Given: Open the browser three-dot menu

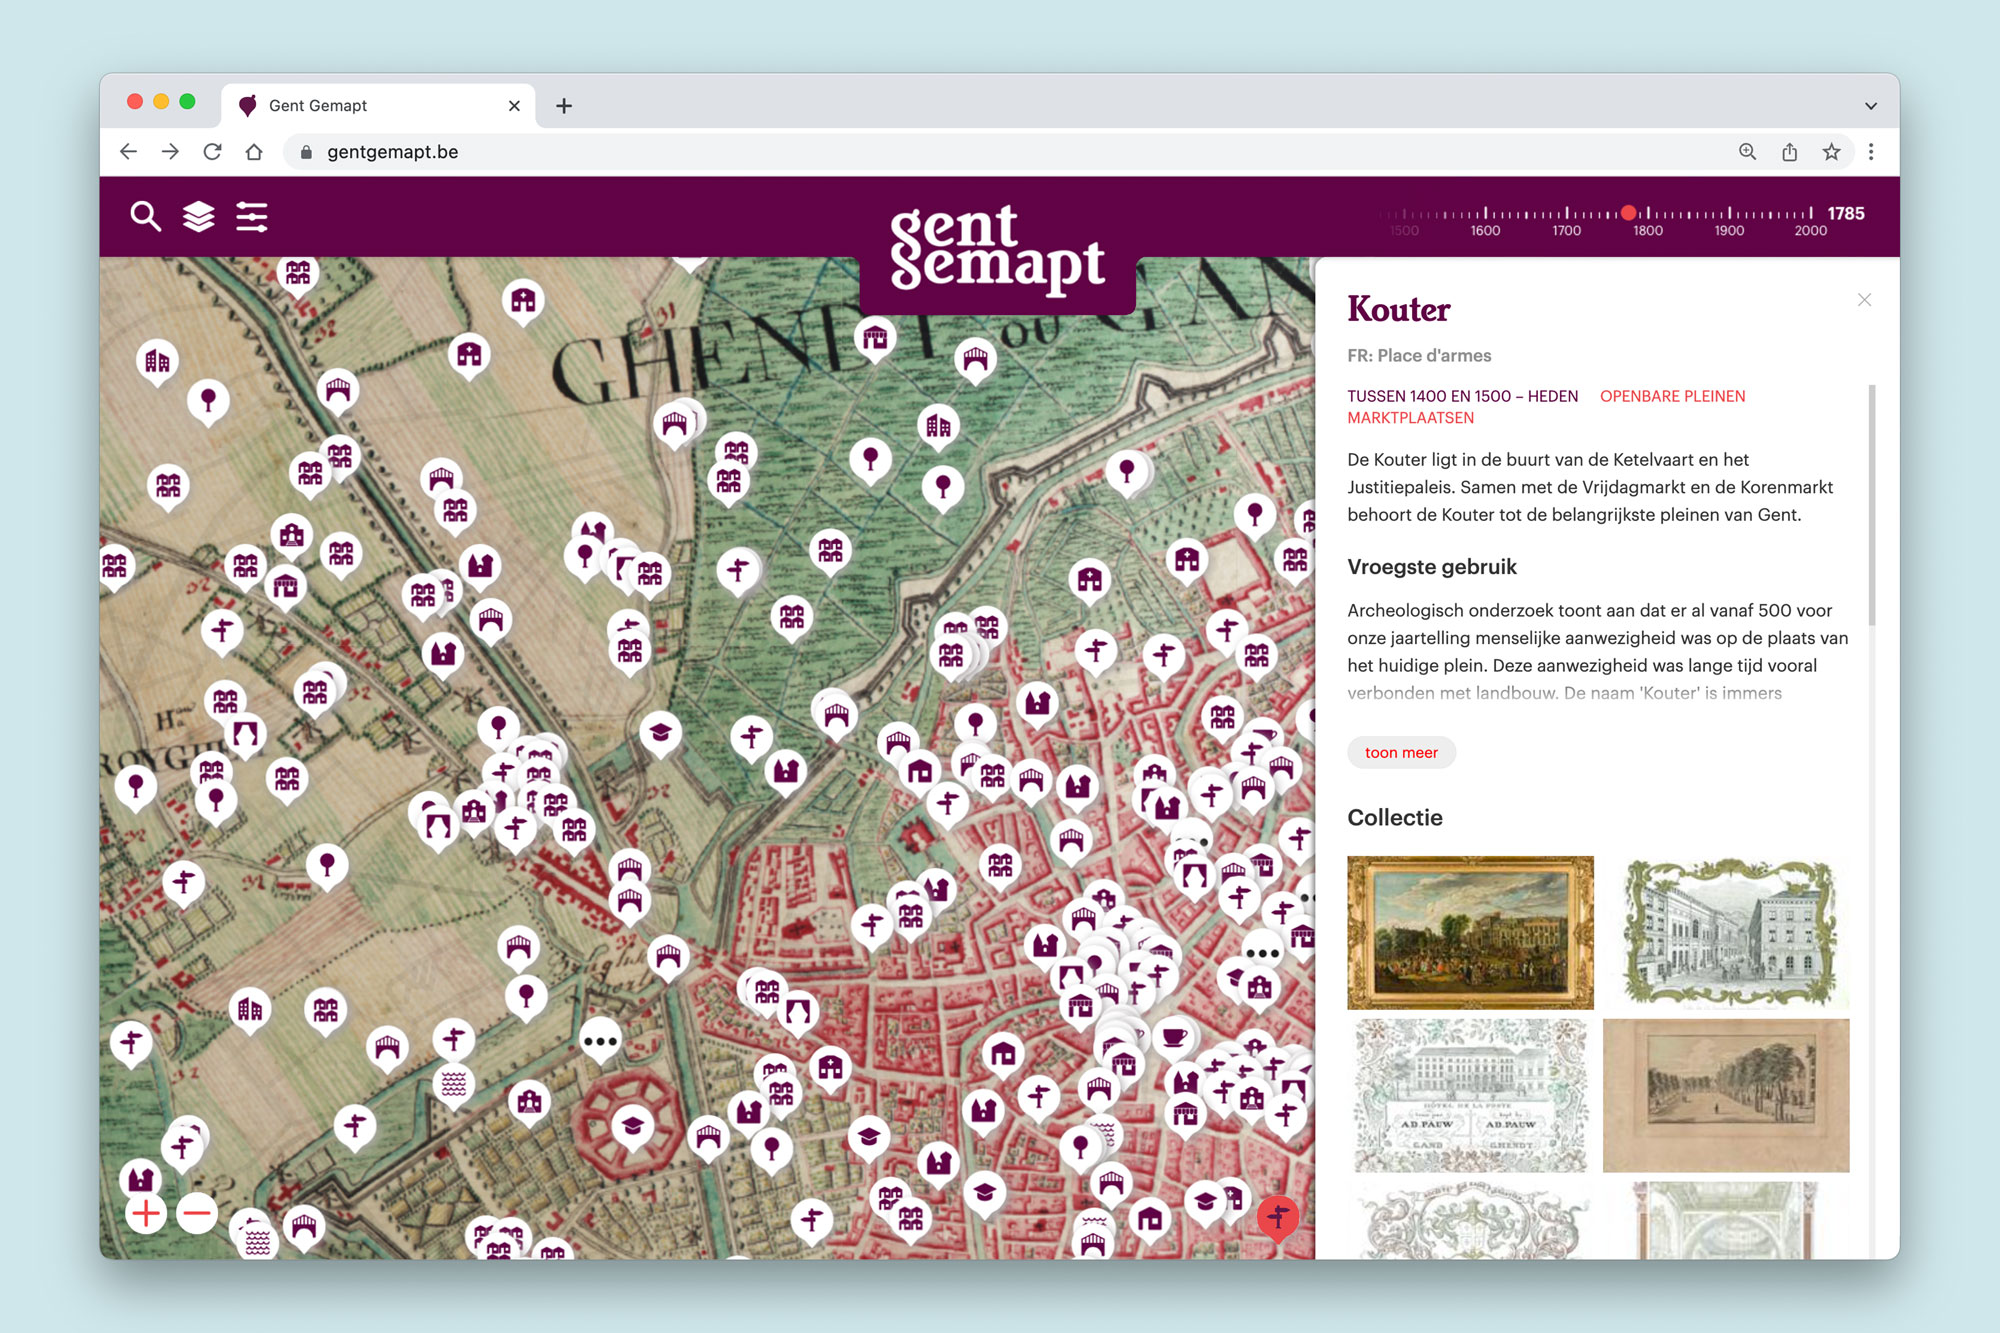Looking at the screenshot, I should pos(1871,152).
